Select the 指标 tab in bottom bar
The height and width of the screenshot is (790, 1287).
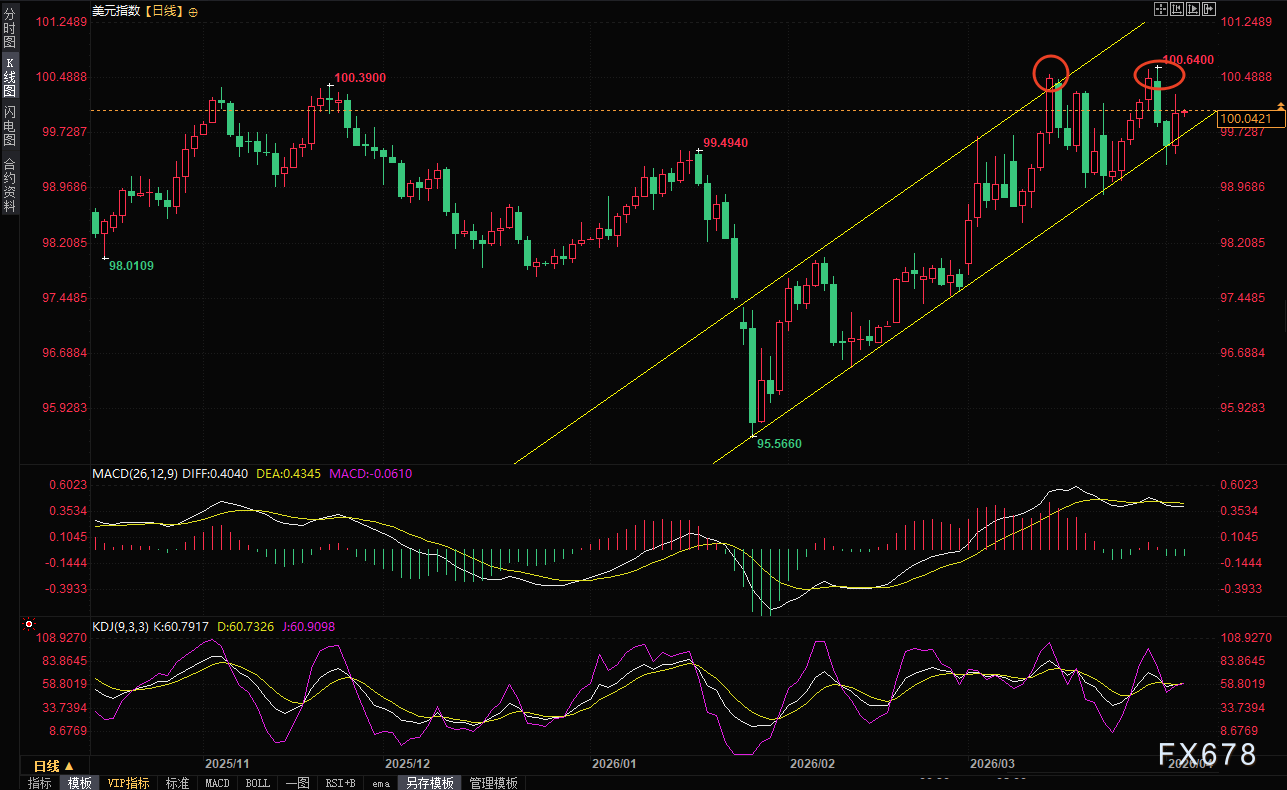[39, 783]
